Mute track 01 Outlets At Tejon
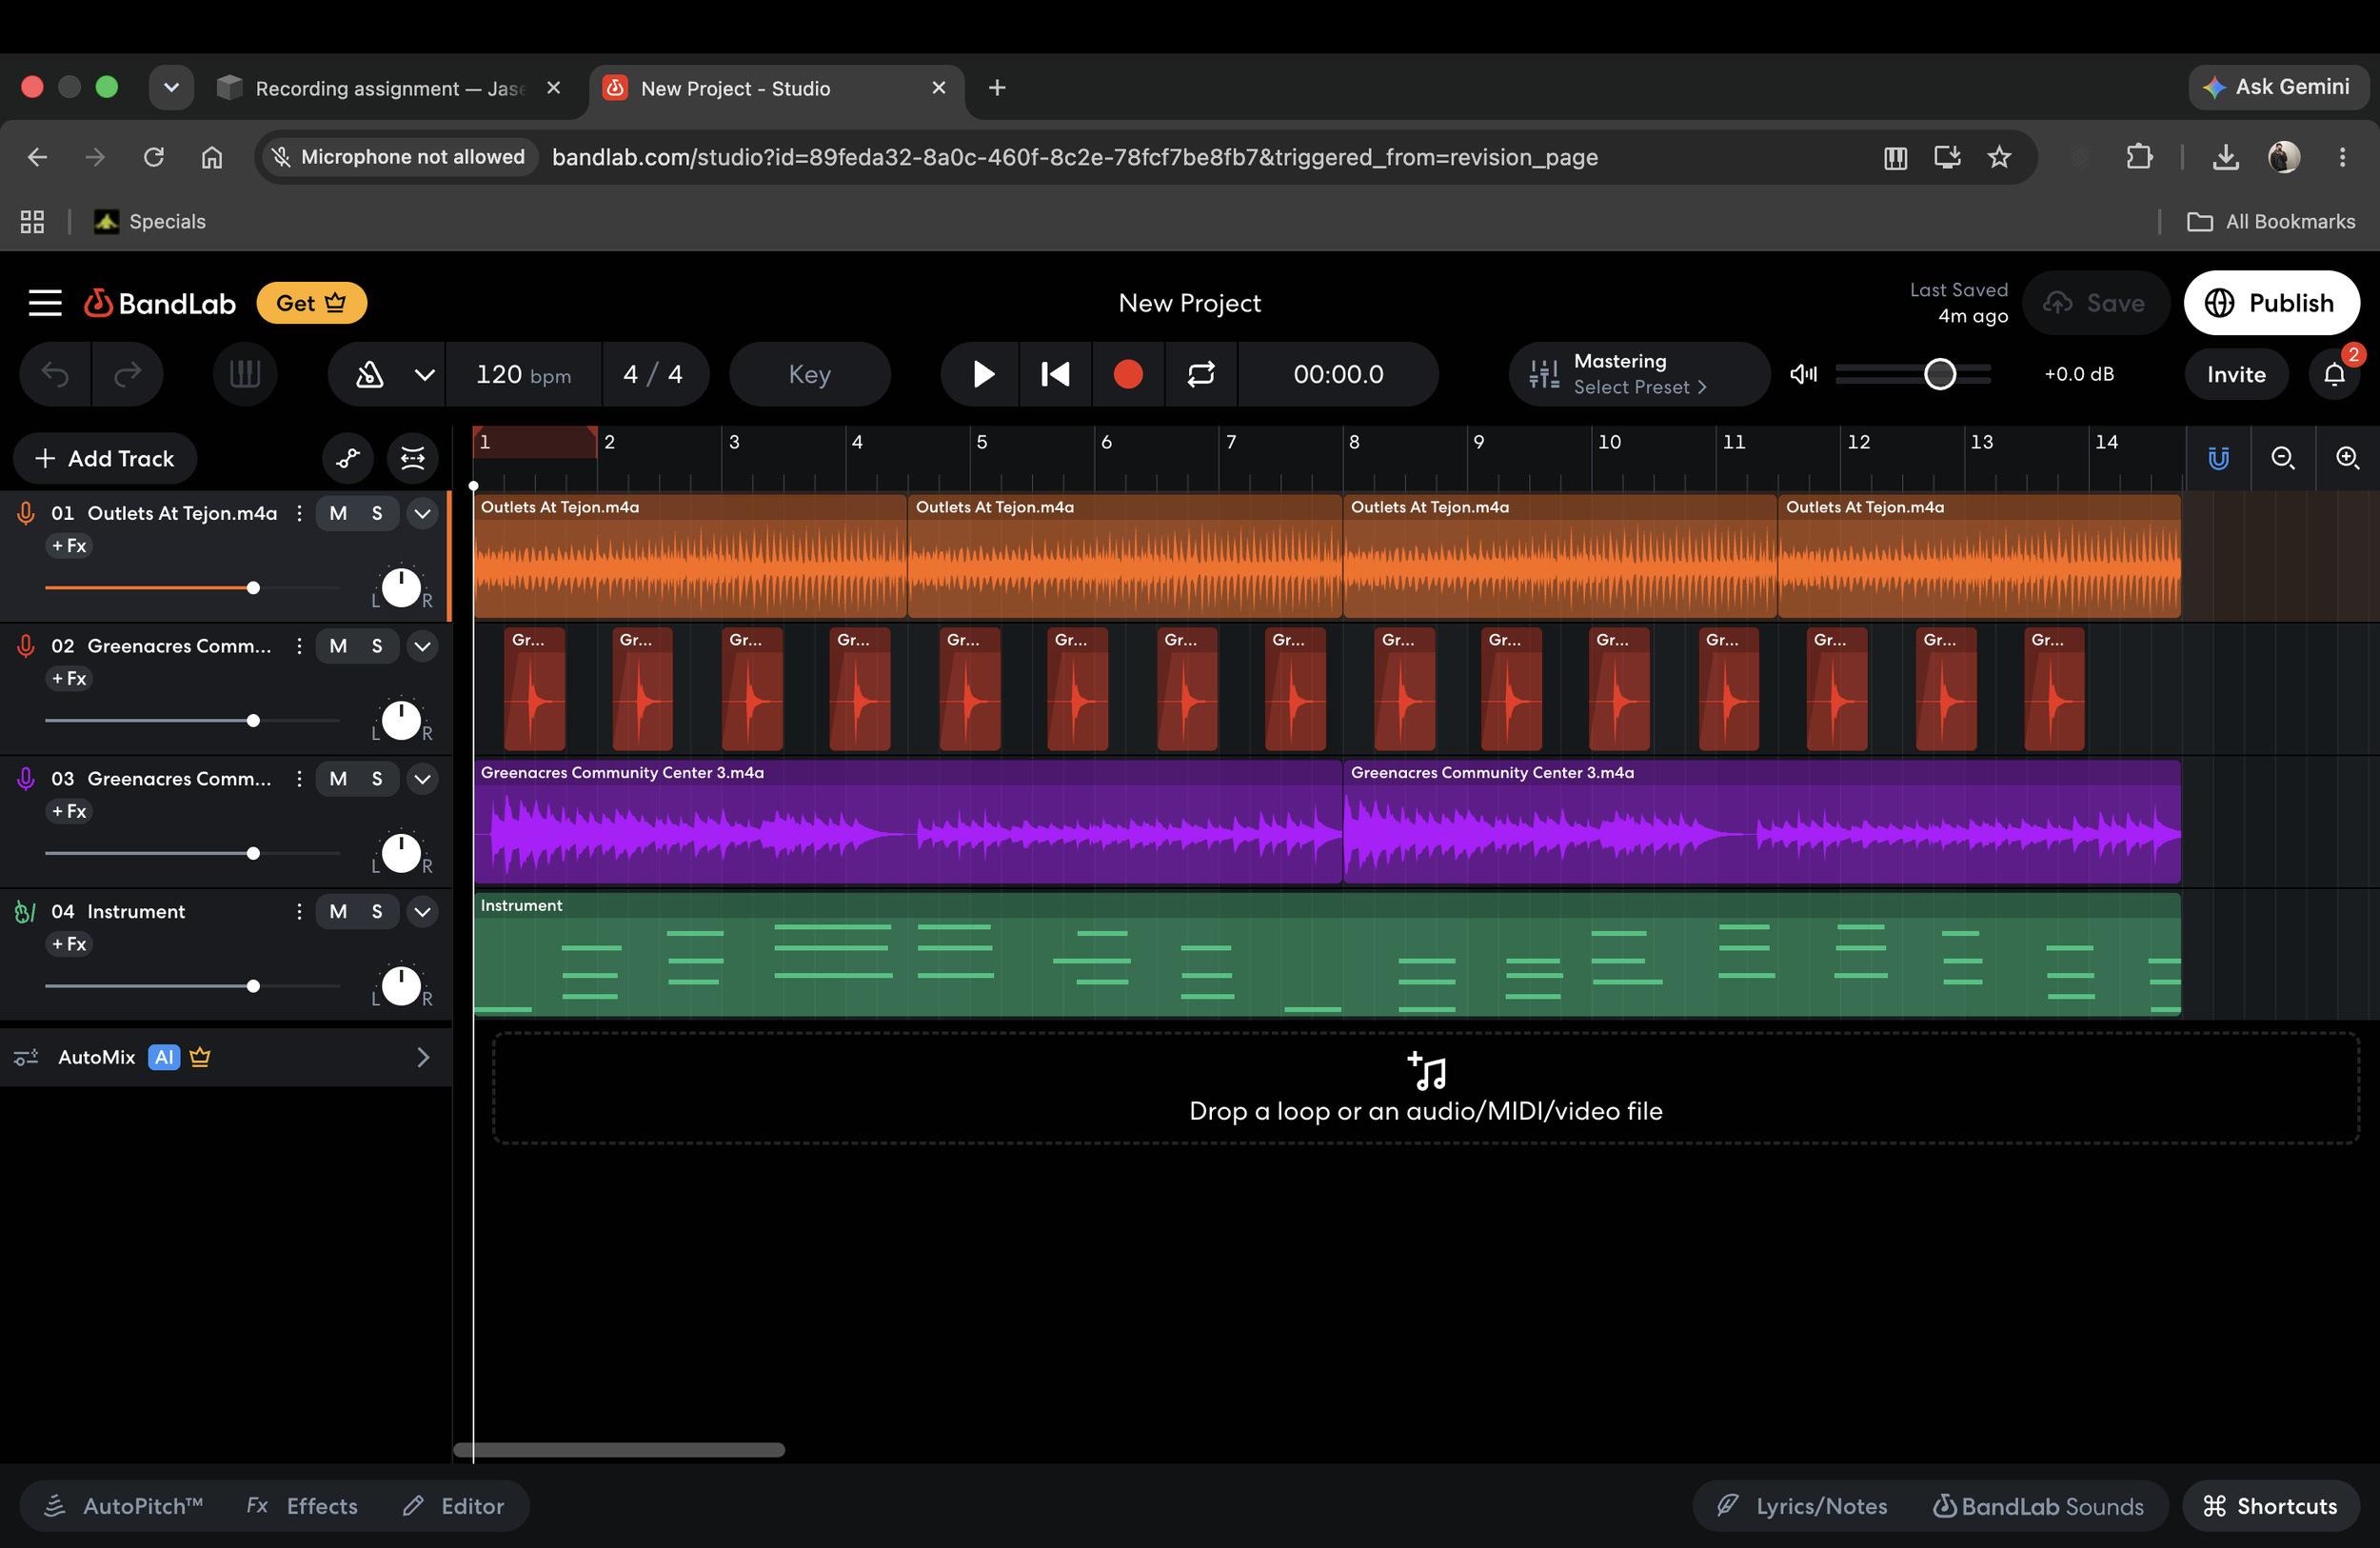Viewport: 2380px width, 1548px height. point(338,513)
